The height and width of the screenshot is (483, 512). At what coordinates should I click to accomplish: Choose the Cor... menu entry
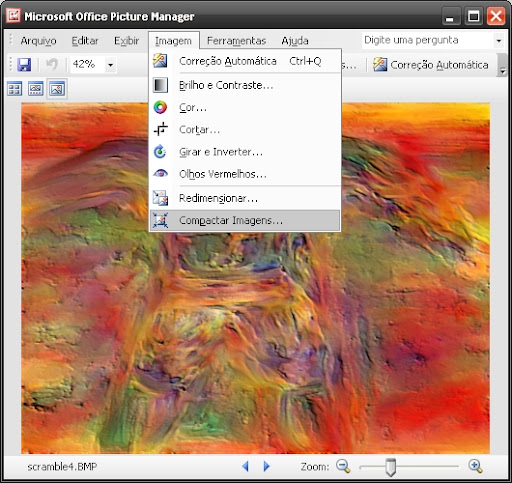(x=245, y=107)
